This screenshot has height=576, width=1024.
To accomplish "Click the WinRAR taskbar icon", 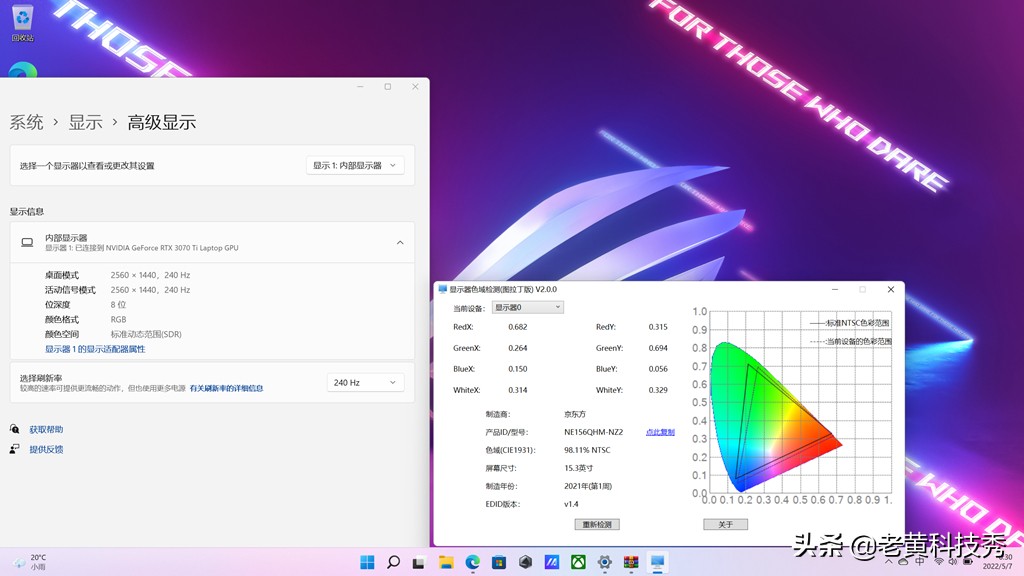I will click(631, 562).
